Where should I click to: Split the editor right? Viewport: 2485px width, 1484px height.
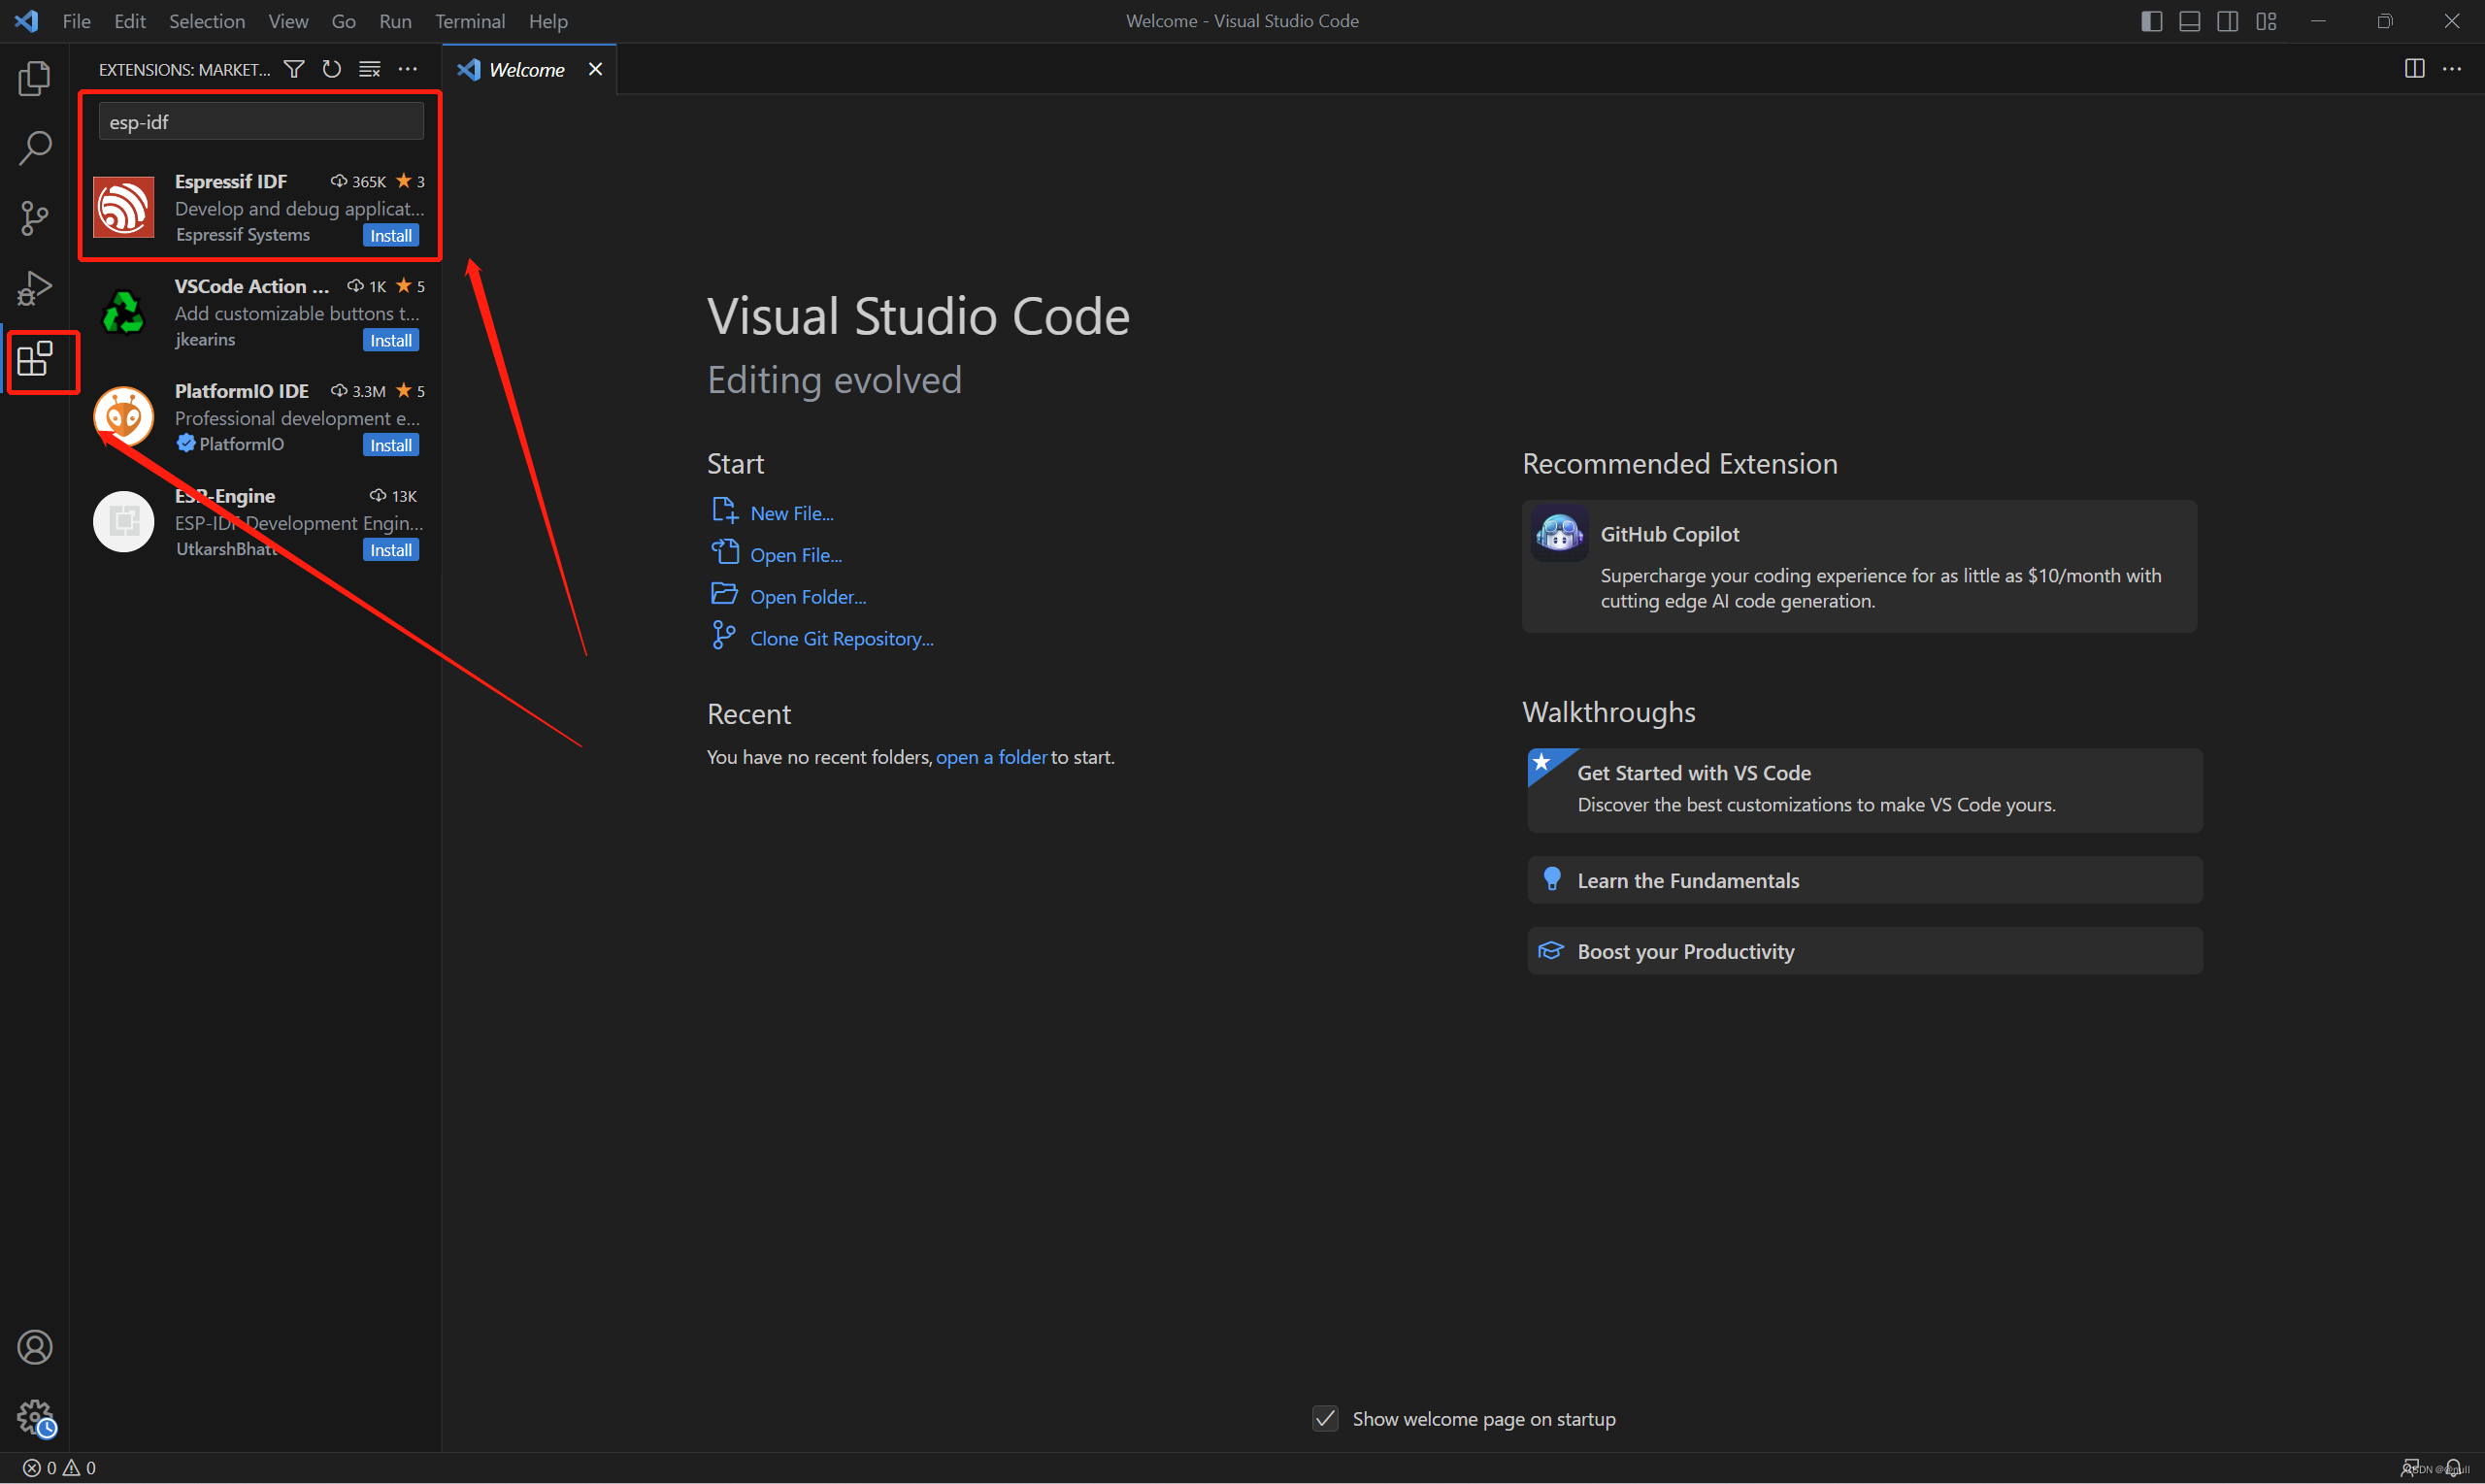pyautogui.click(x=2414, y=69)
